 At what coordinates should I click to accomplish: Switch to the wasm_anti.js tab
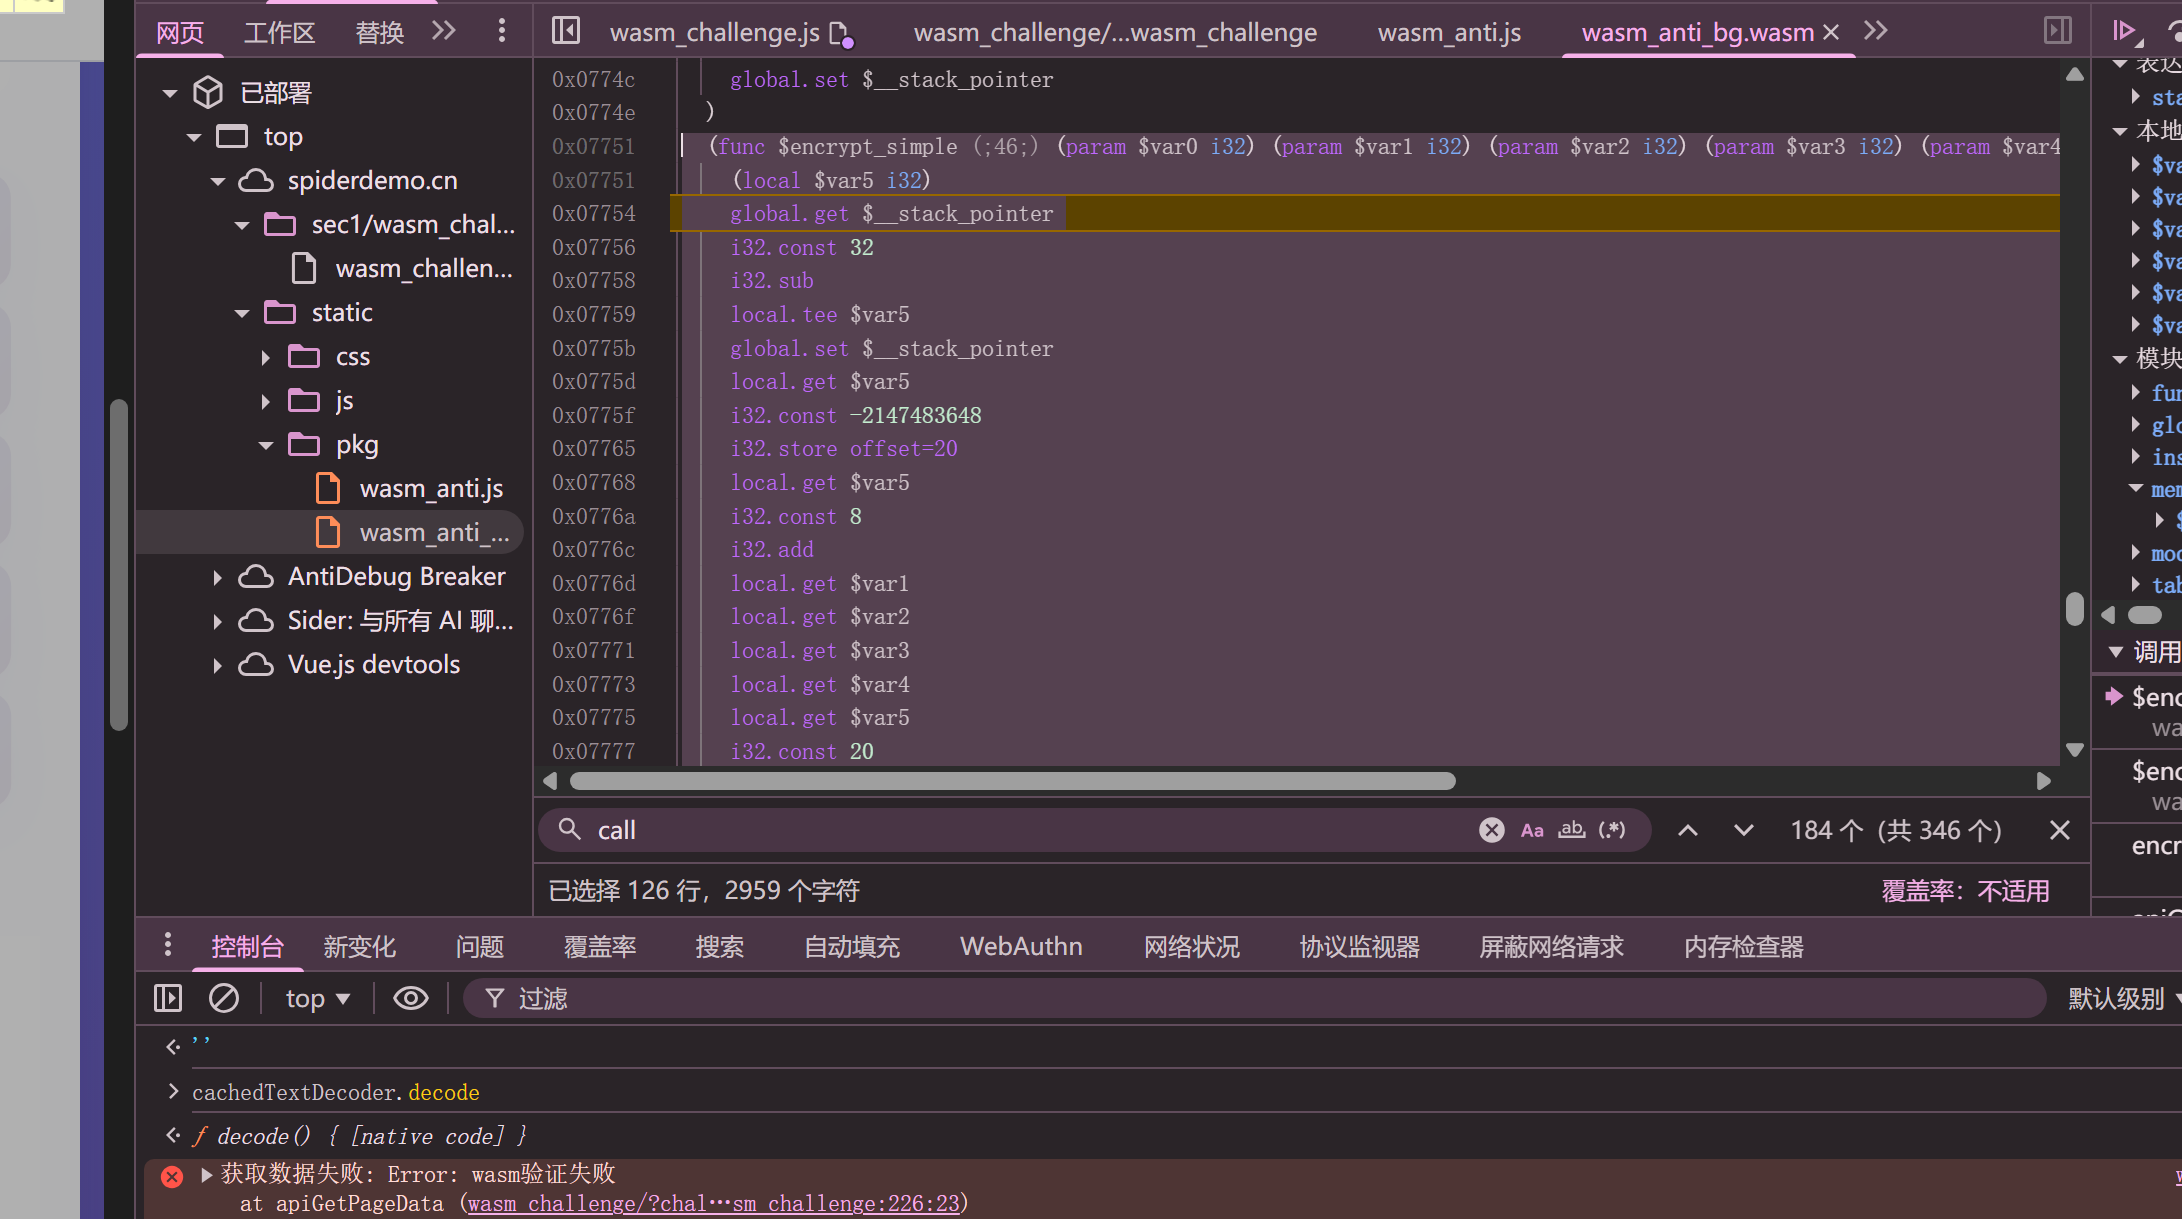tap(1448, 33)
